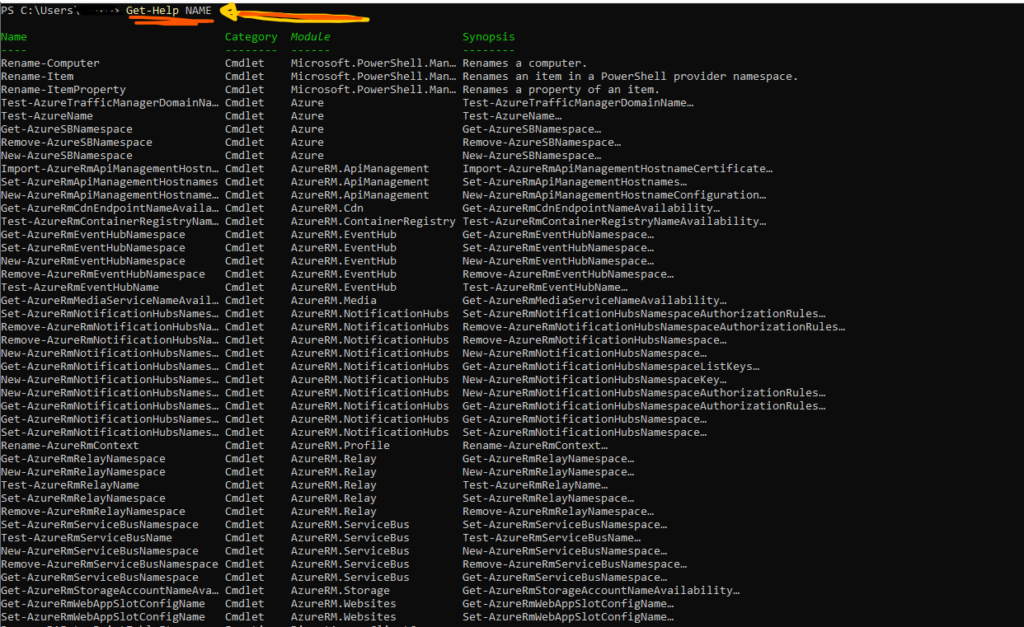
Task: Select "Set-AzureRmServiceBusNamespace" in the Name column
Action: coord(99,524)
